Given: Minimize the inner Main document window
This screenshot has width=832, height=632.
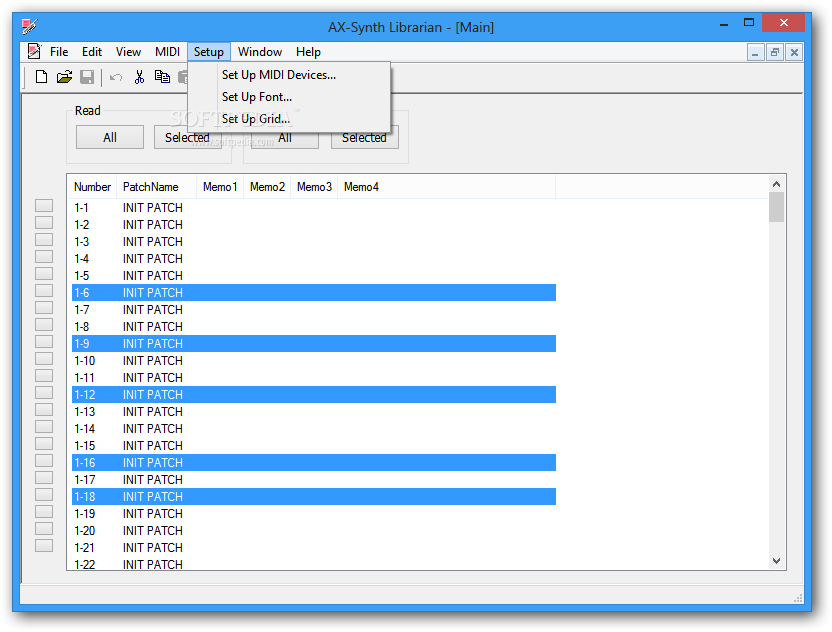Looking at the screenshot, I should pyautogui.click(x=755, y=52).
